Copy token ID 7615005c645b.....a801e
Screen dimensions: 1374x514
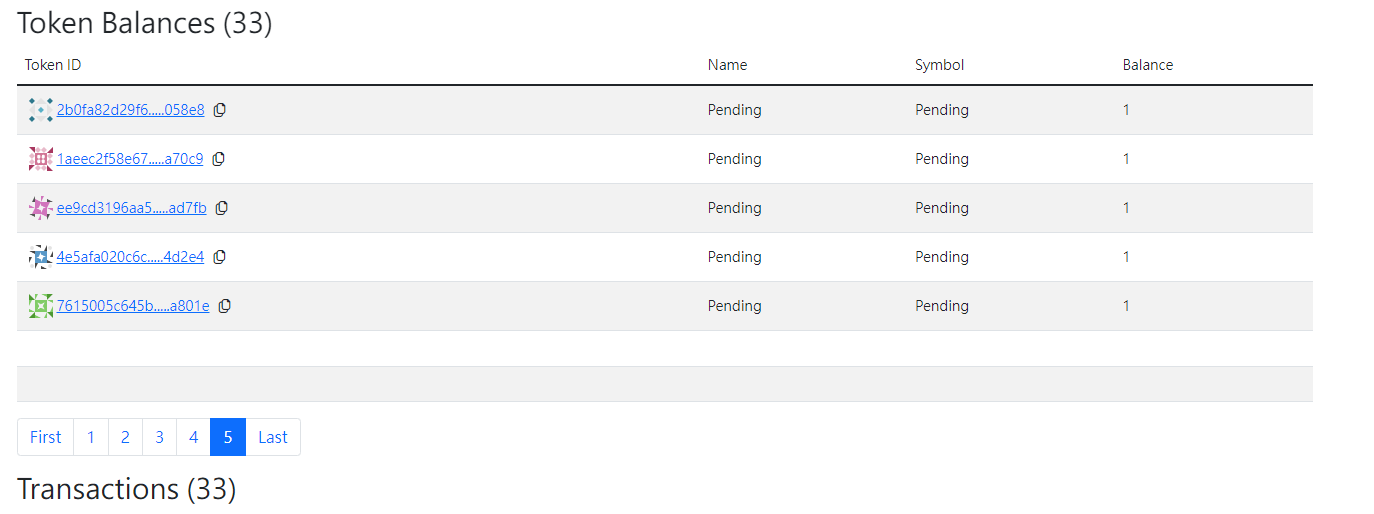[225, 306]
